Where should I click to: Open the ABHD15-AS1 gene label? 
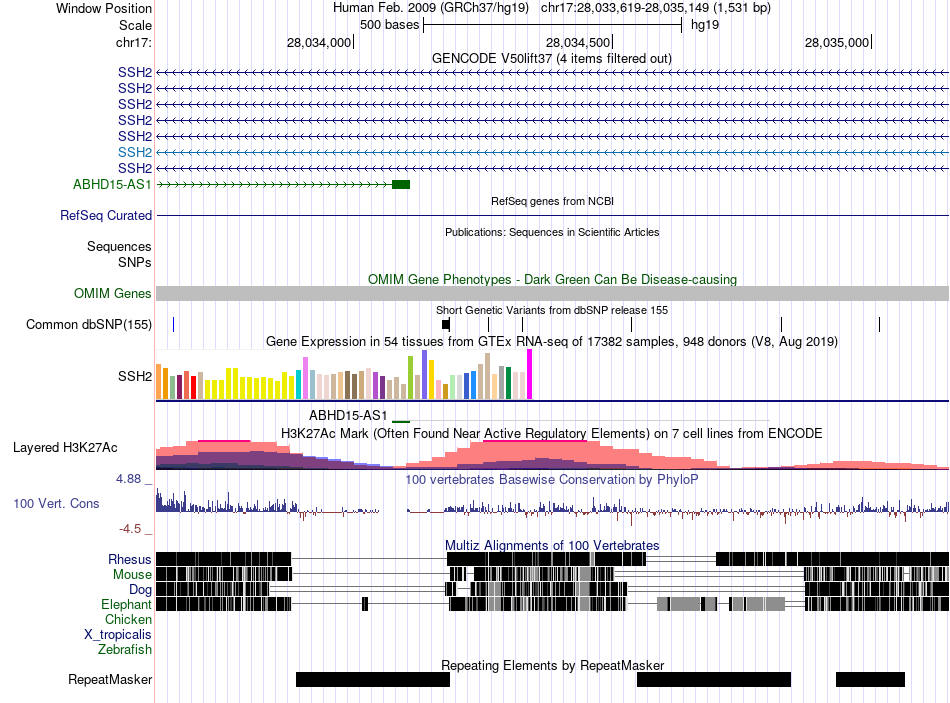112,184
